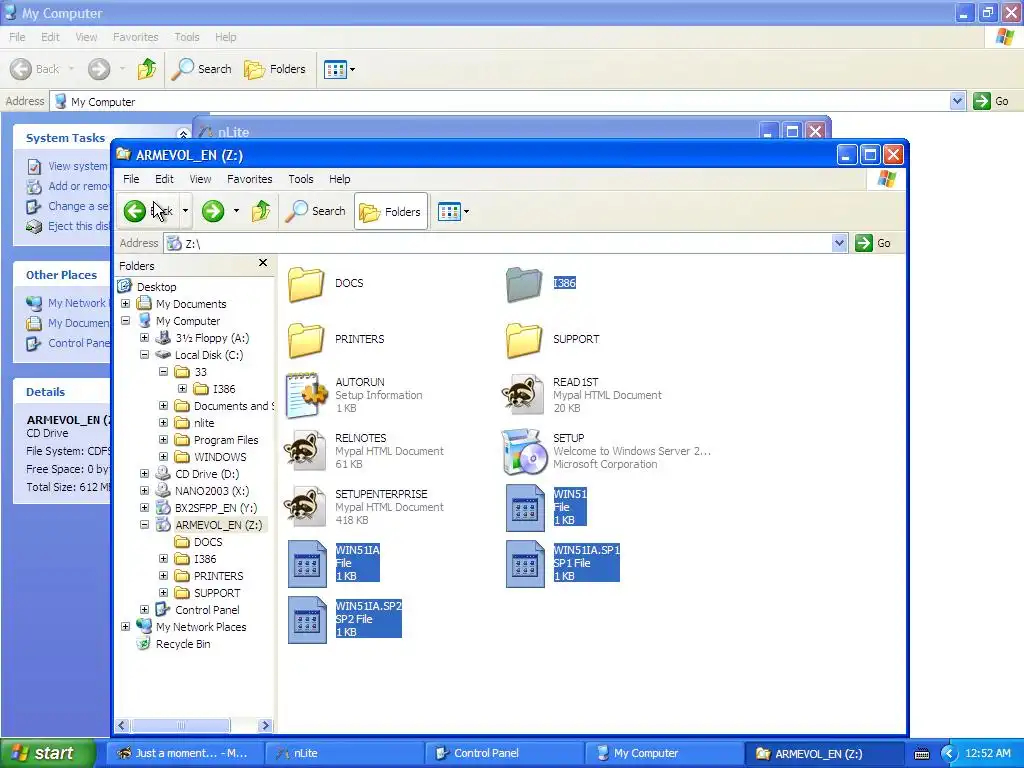Collapse folder 33 tree node
Viewport: 1024px width, 768px height.
pos(163,372)
